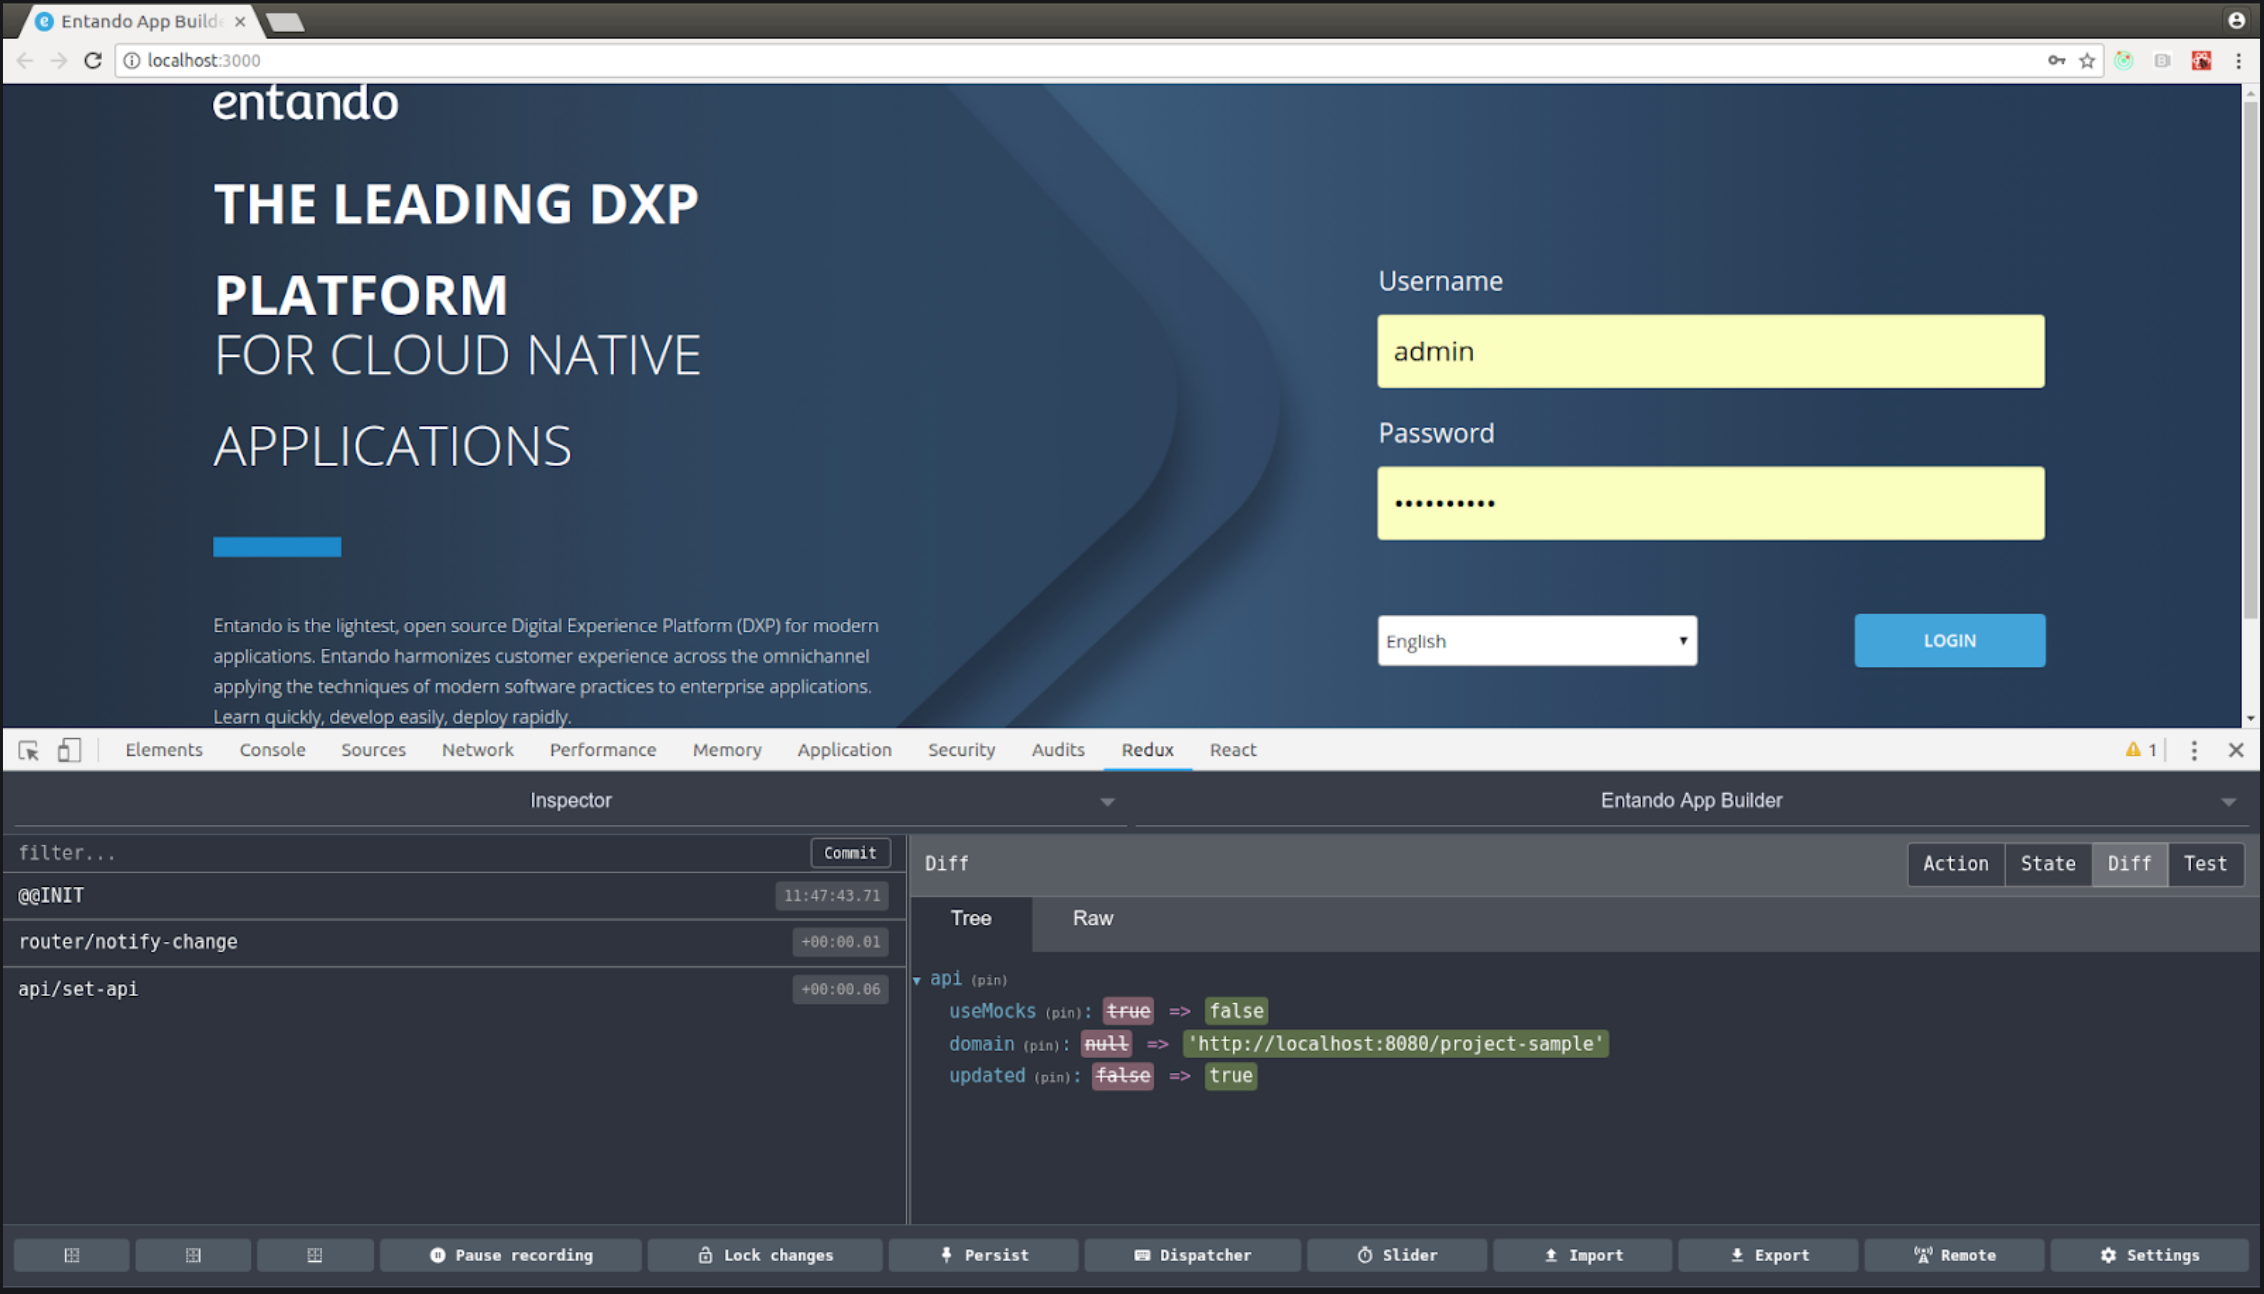Open Redux DevTools Settings

click(x=2149, y=1255)
